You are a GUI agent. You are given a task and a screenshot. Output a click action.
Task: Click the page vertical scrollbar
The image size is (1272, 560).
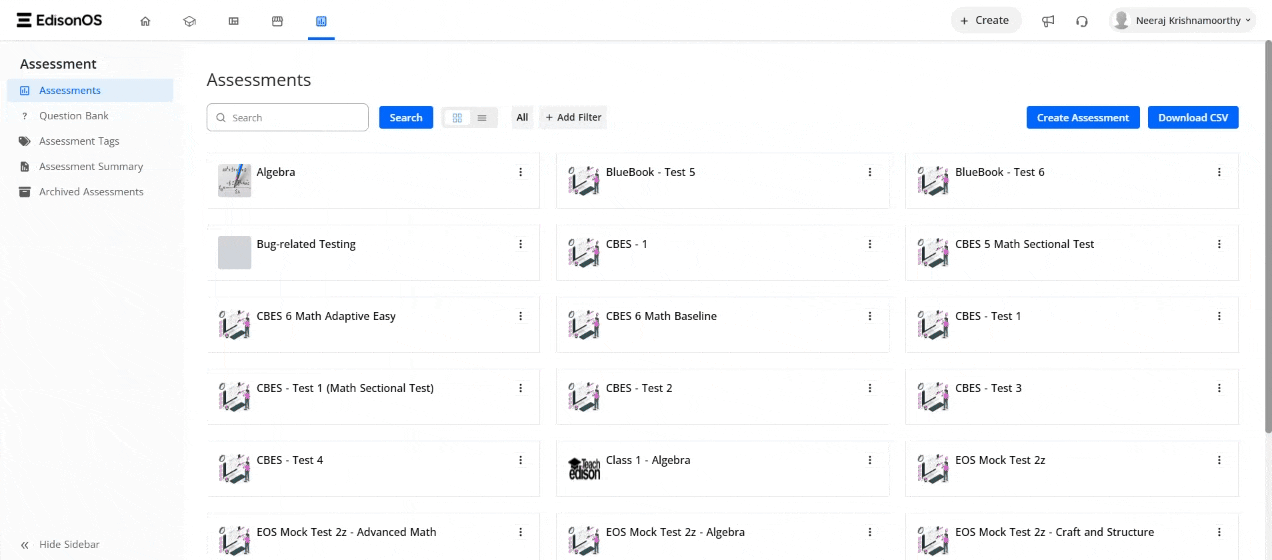pos(1267,236)
